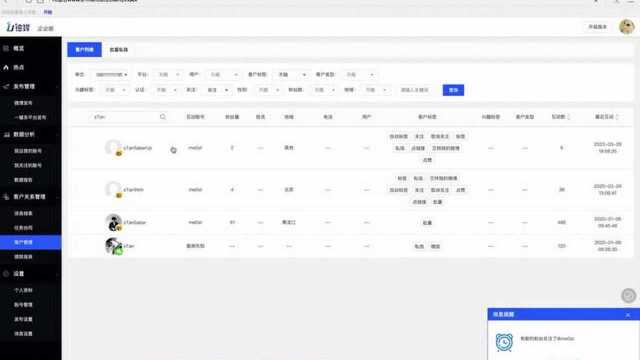
Task: Click the alarm clock icon in the notification popup
Action: point(504,342)
